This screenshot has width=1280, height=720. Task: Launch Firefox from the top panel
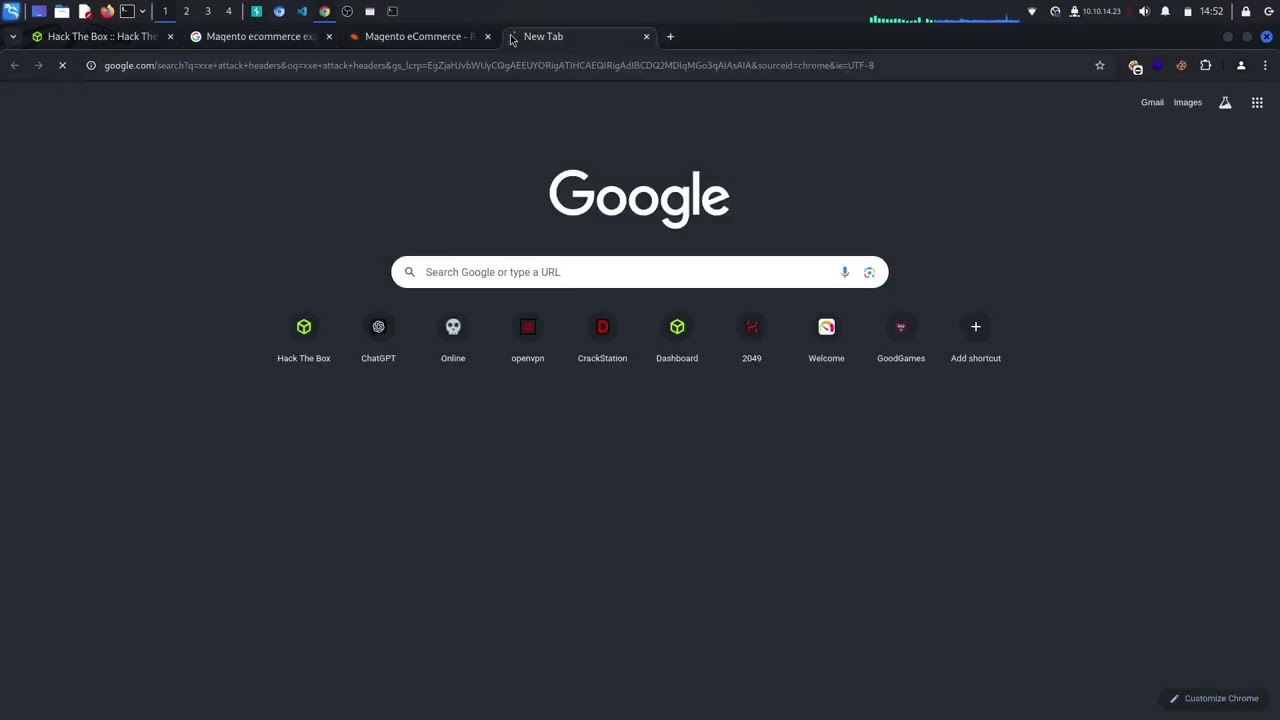tap(107, 11)
